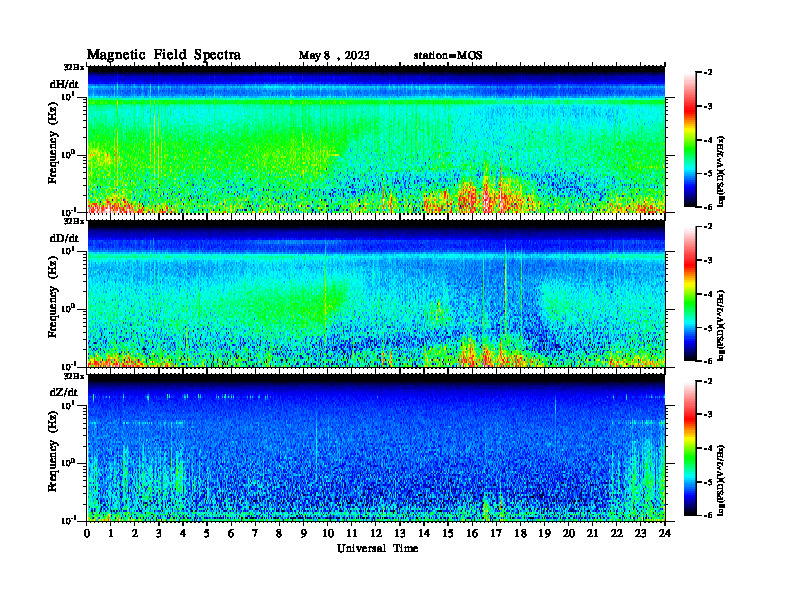The image size is (792, 612).
Task: Click the dZ/dt spectrogram plot area
Action: pos(376,447)
